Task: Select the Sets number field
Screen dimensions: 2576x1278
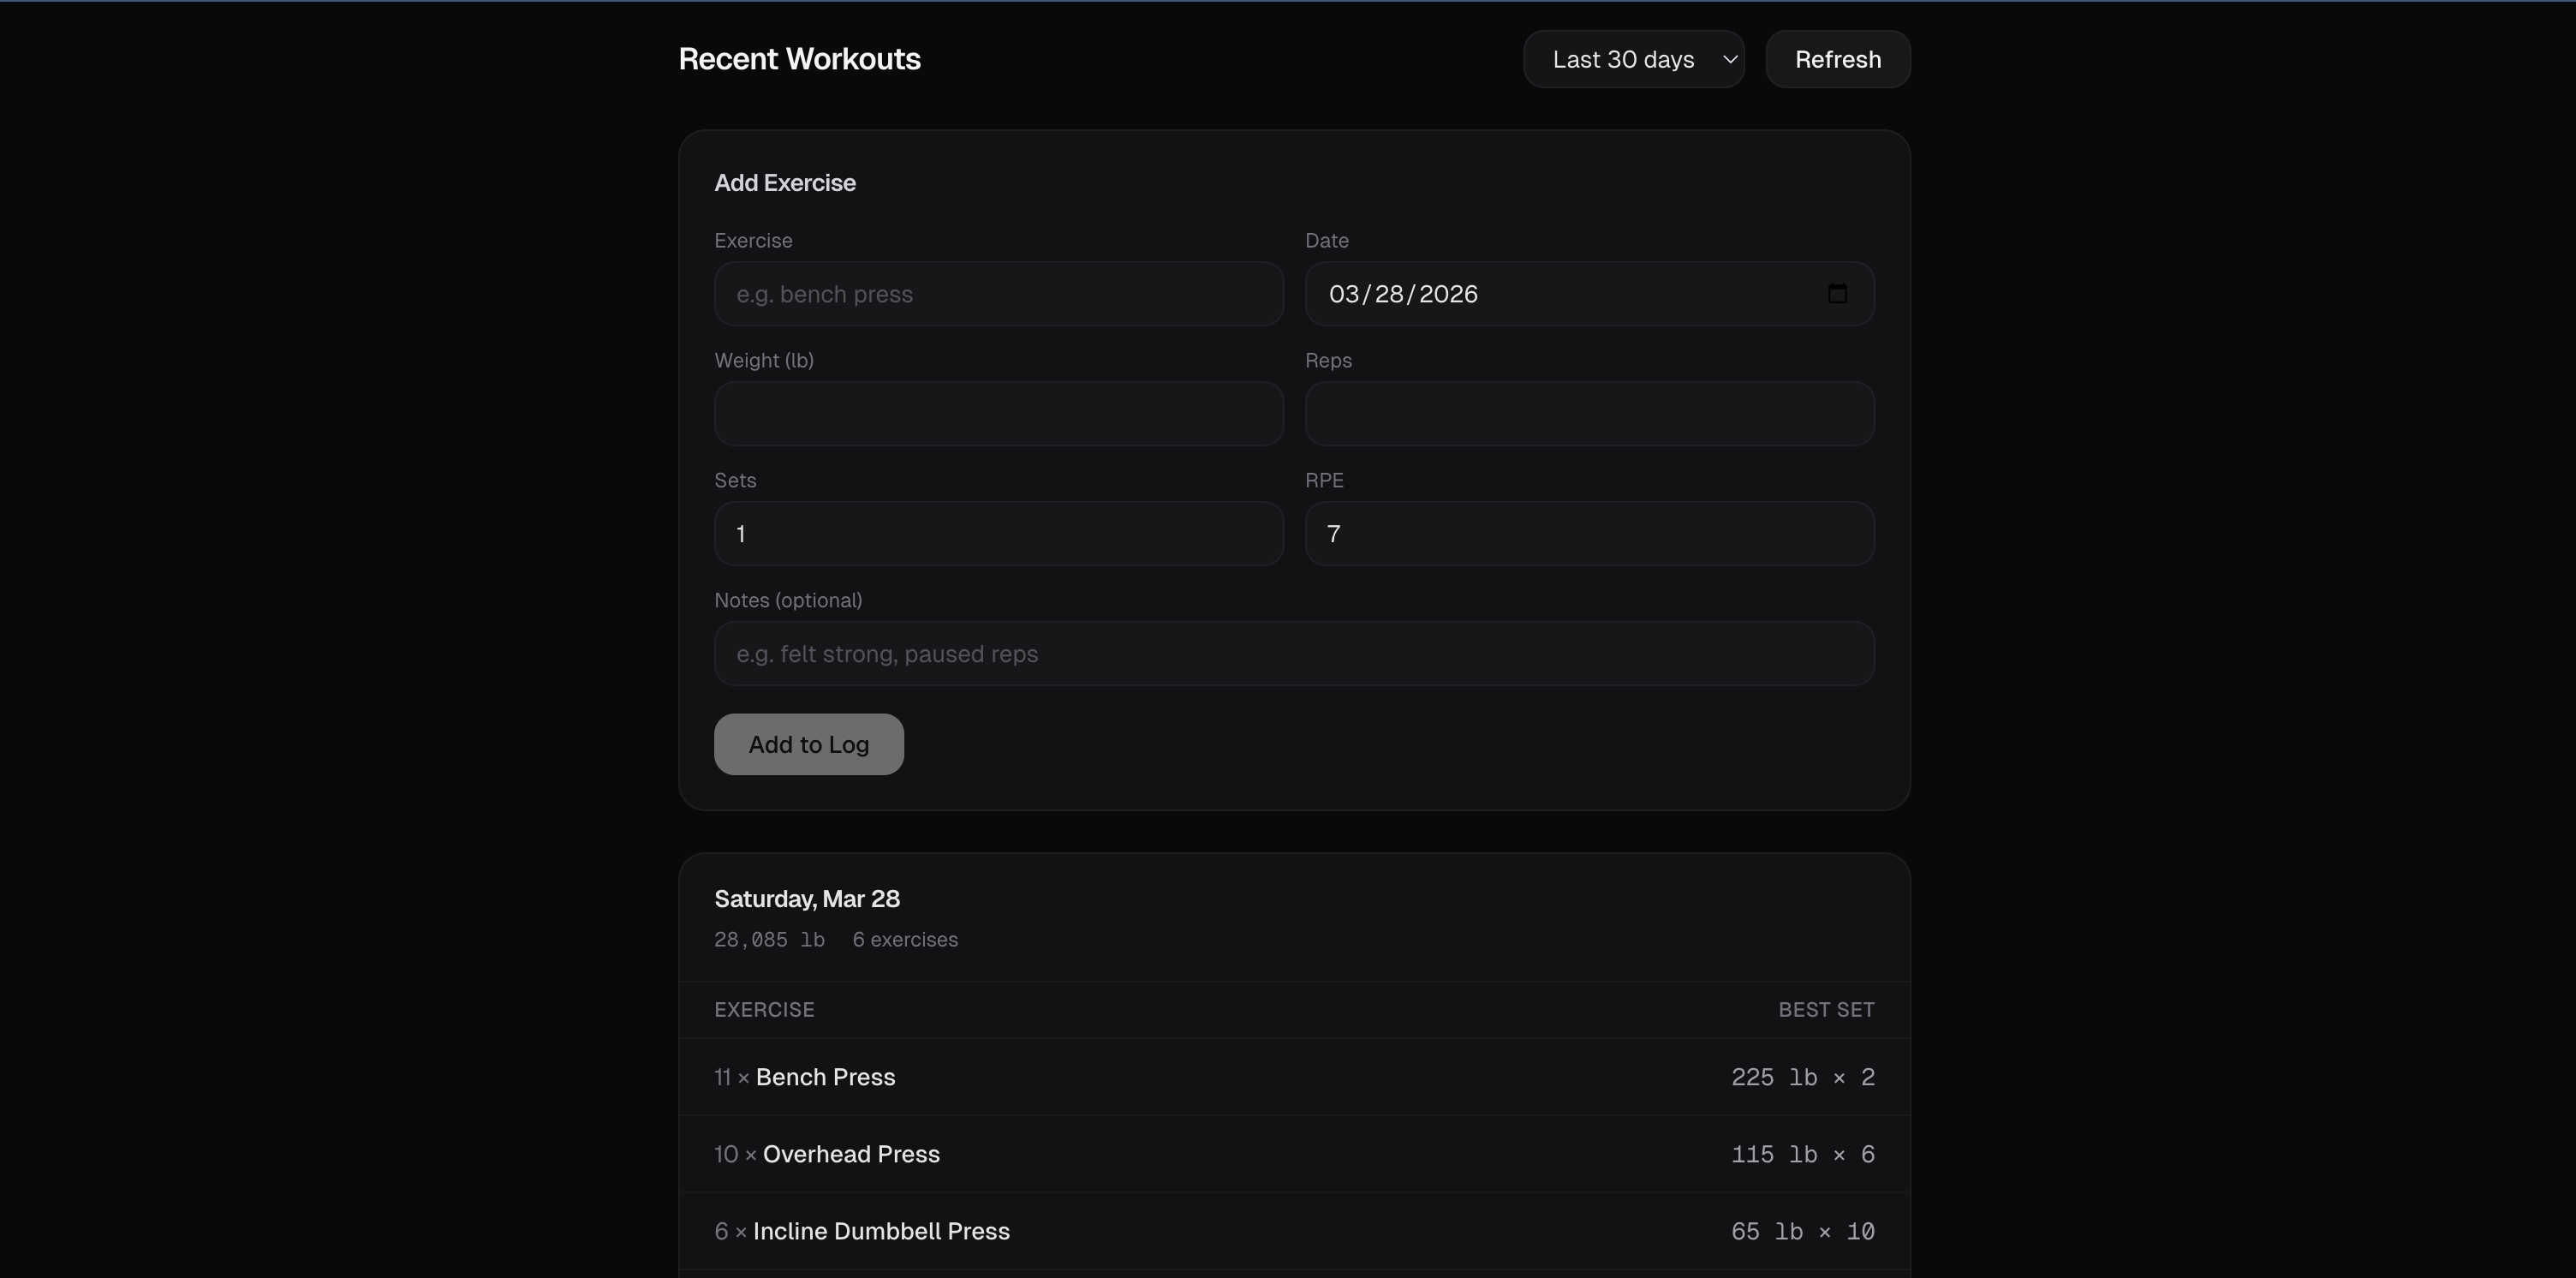Action: pyautogui.click(x=998, y=533)
